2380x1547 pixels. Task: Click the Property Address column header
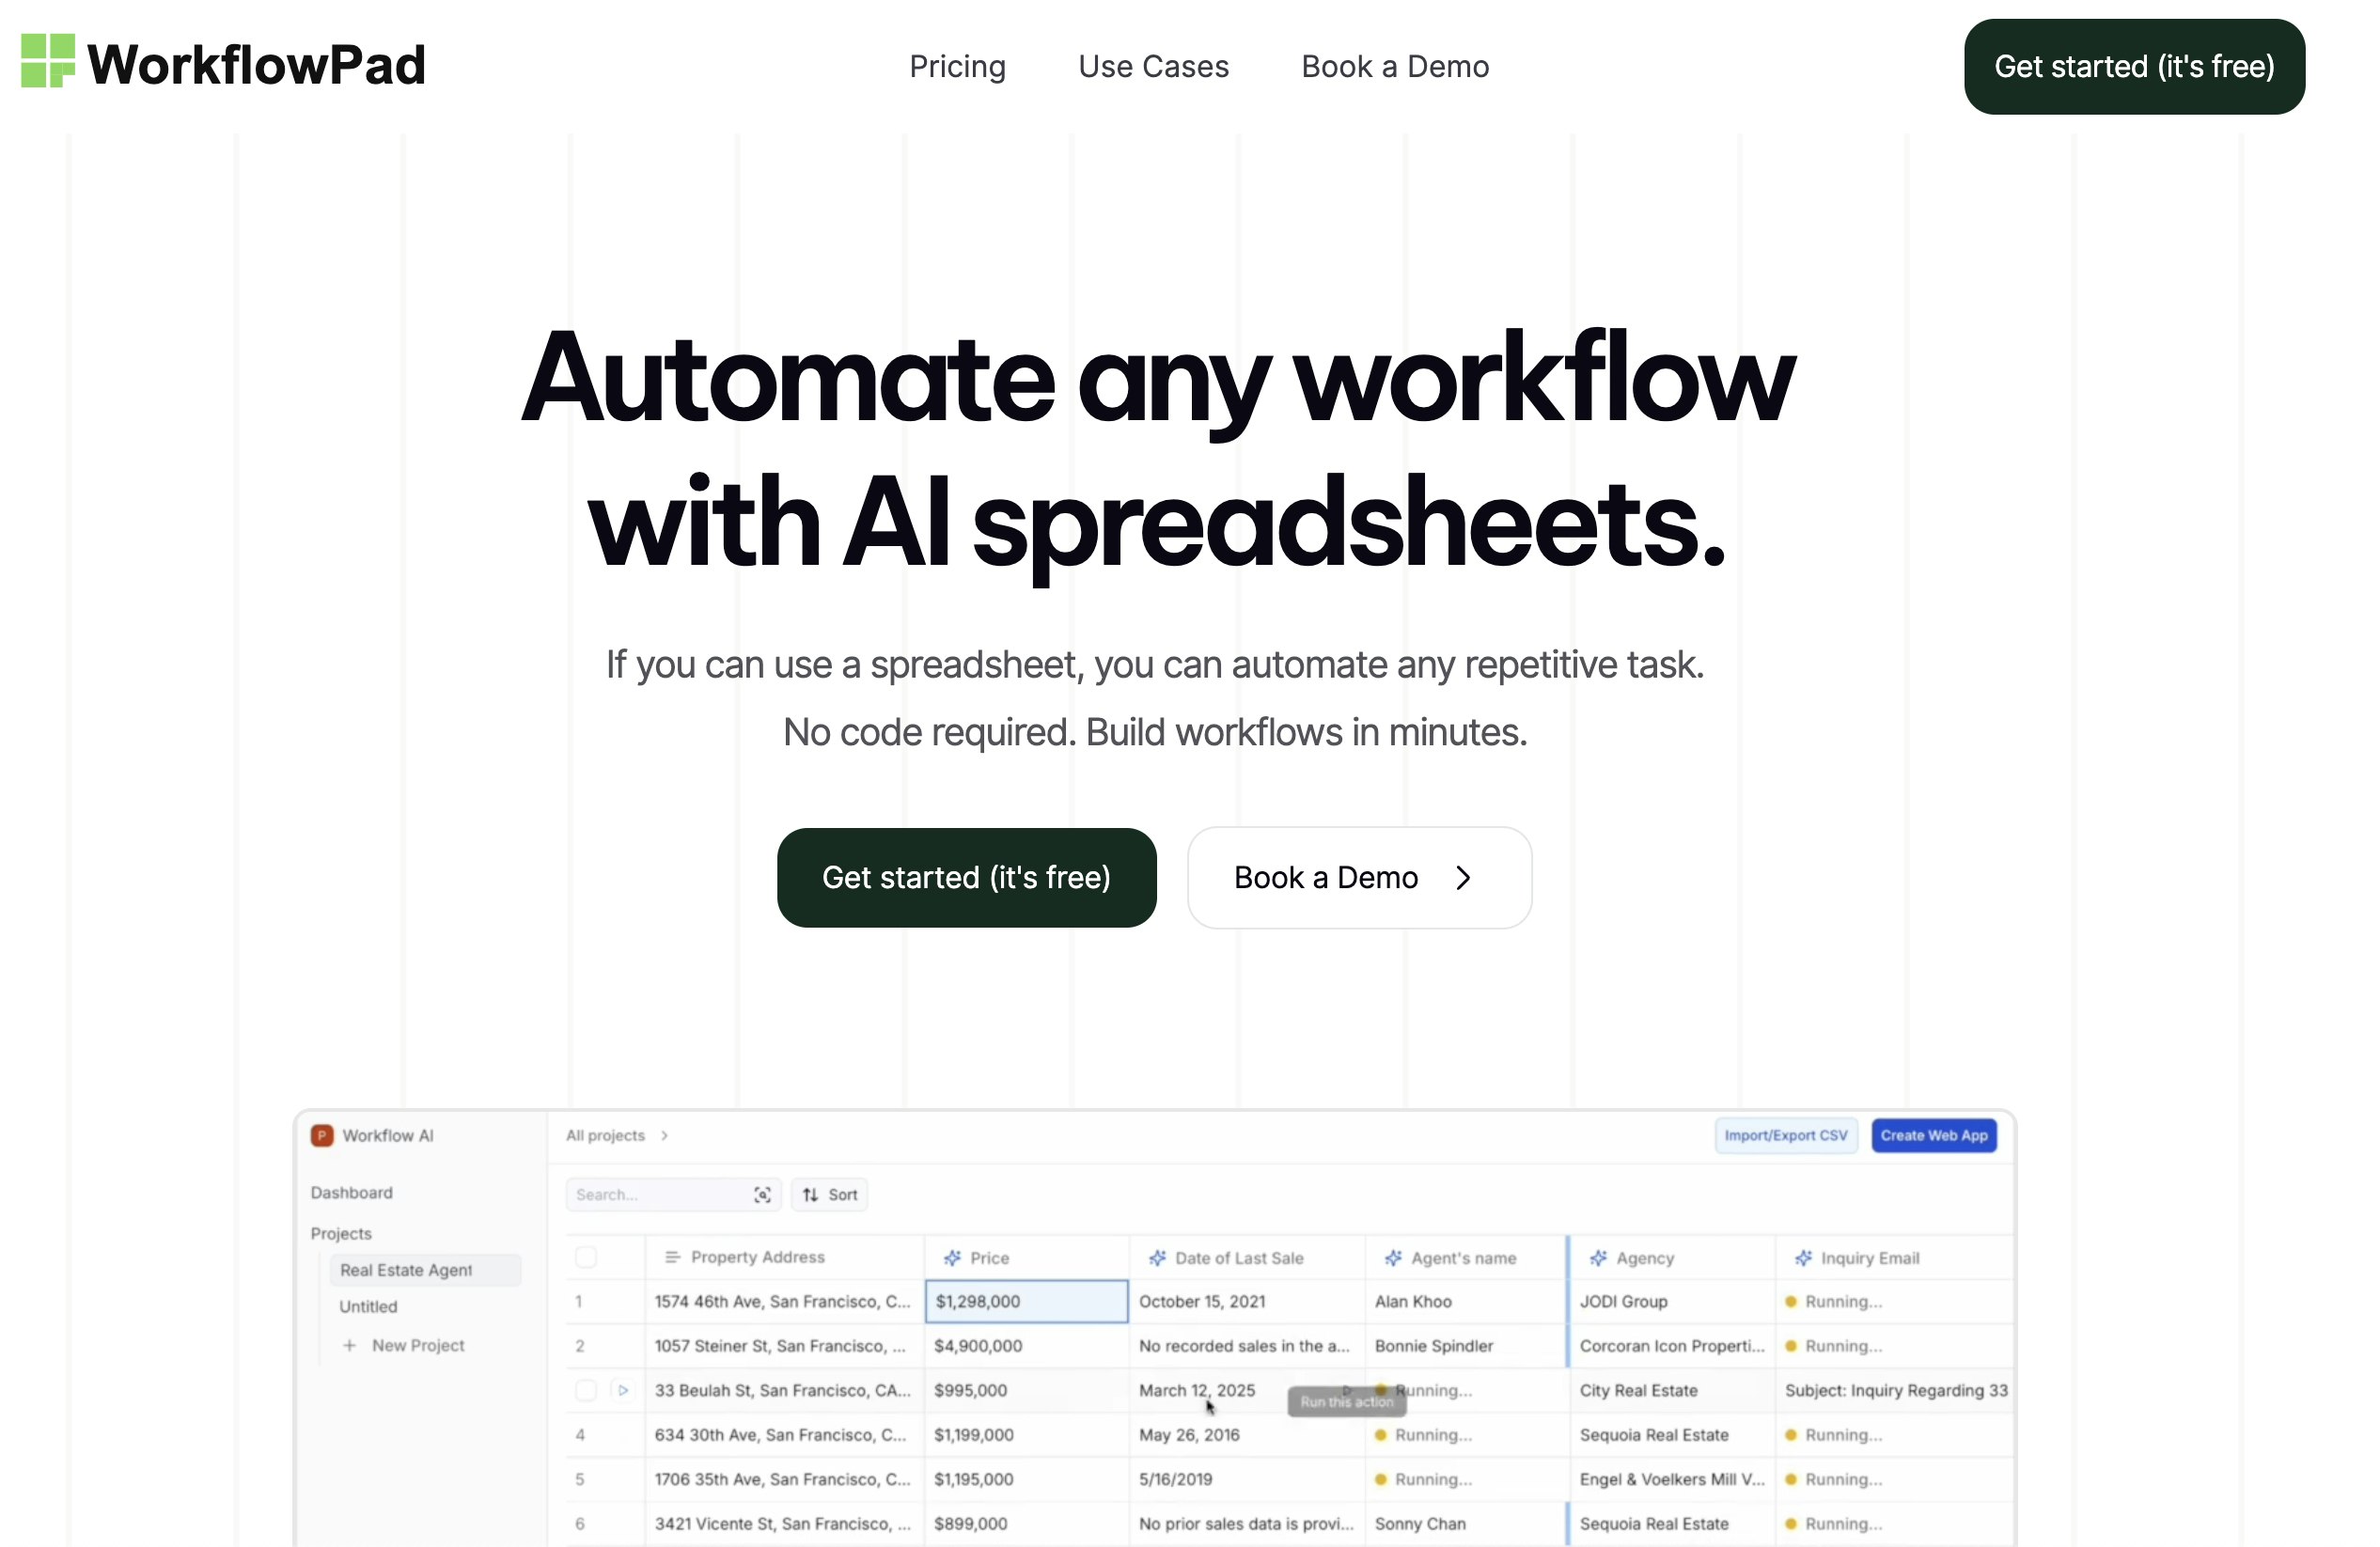784,1257
